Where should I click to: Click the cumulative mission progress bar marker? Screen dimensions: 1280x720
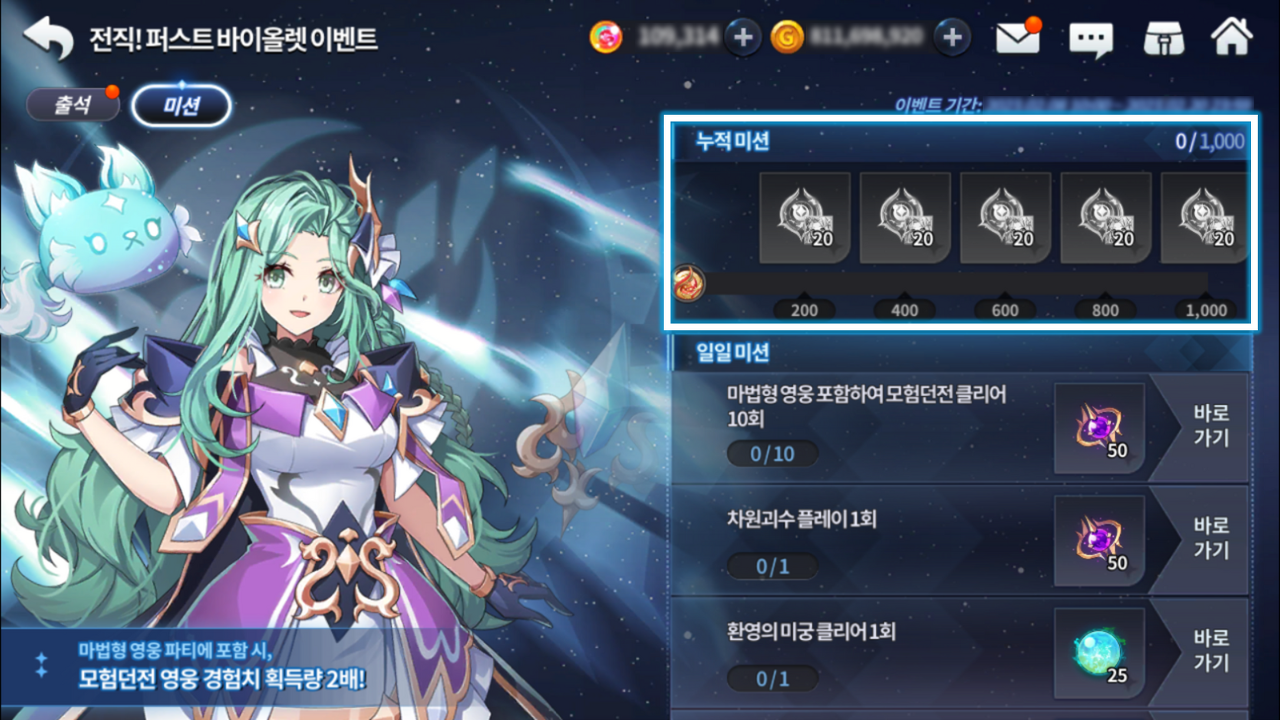point(689,283)
